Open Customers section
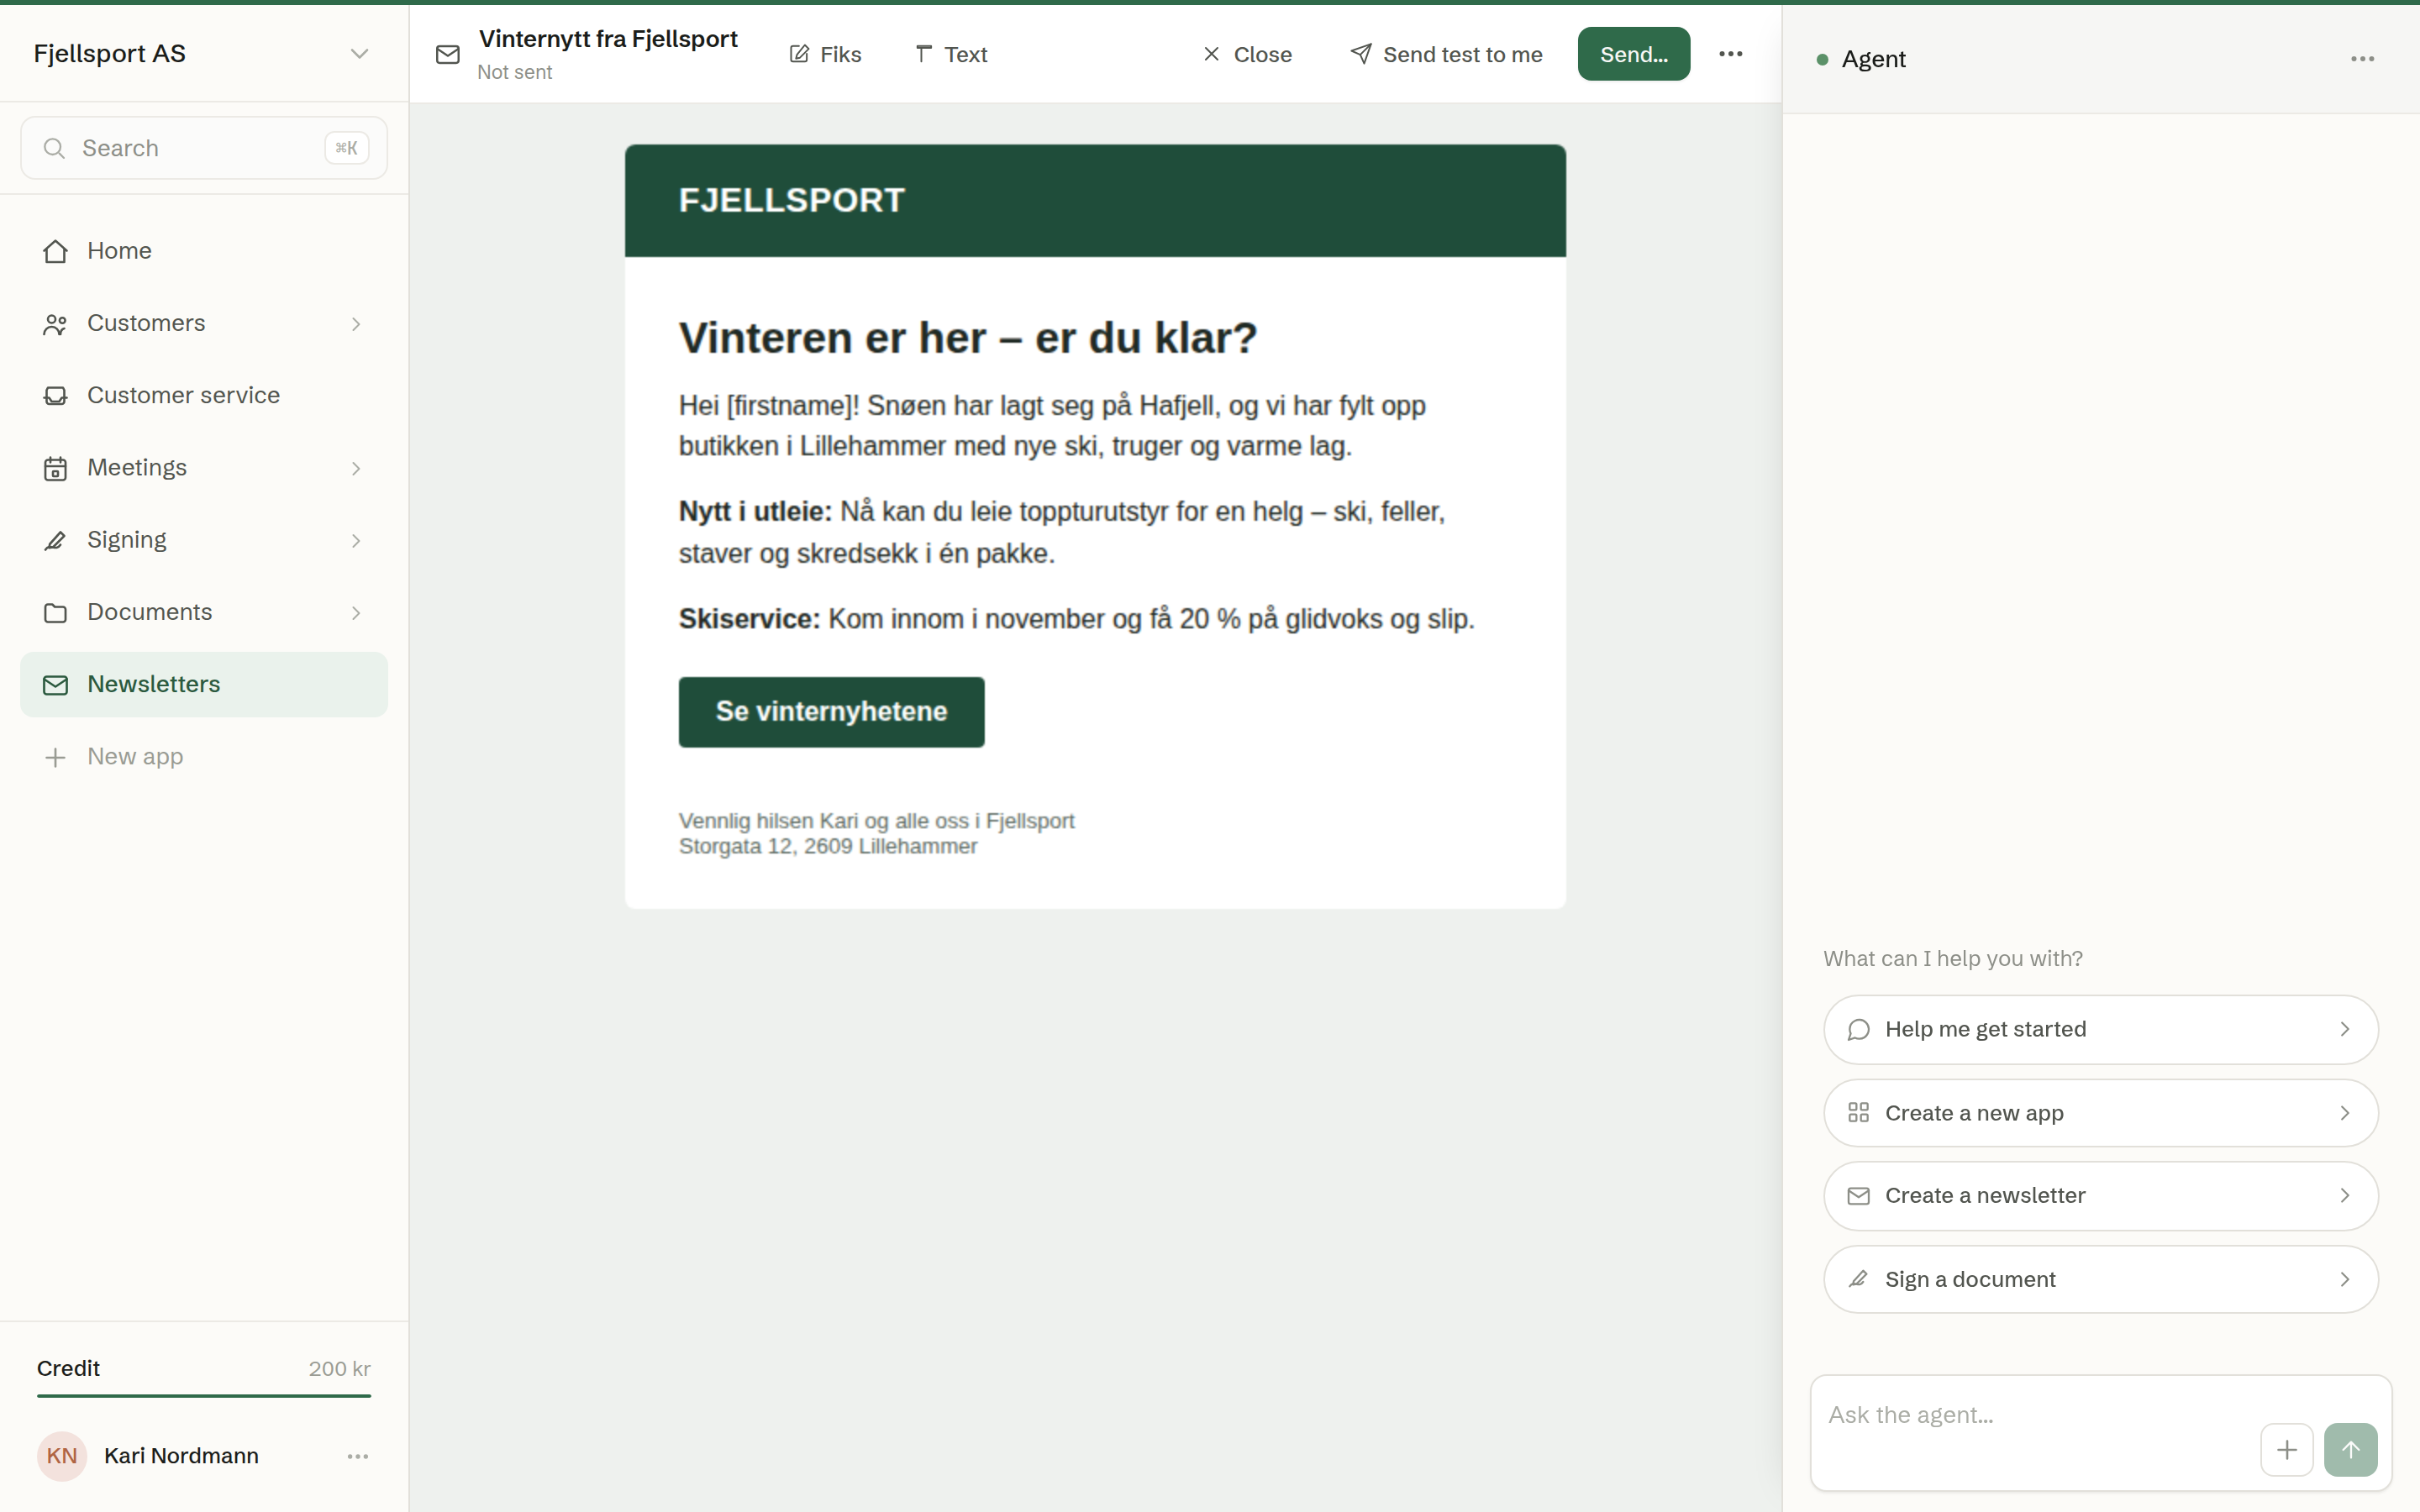Screen dimensions: 2420x1512 (x=204, y=323)
